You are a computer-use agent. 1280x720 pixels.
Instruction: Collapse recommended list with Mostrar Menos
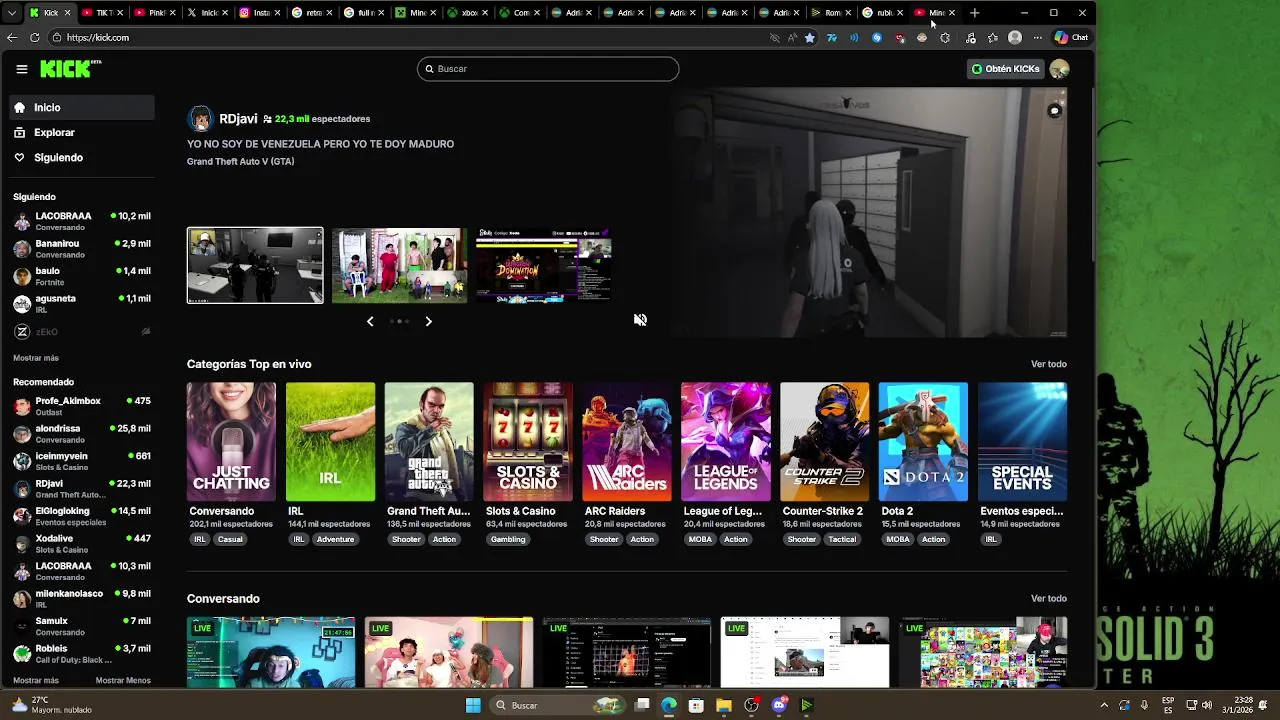[123, 681]
